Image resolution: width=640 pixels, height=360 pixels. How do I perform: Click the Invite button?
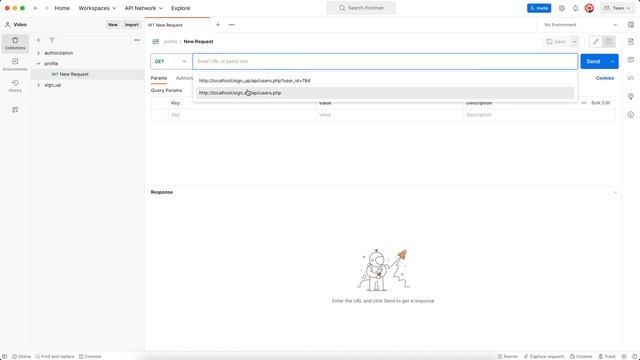[539, 8]
